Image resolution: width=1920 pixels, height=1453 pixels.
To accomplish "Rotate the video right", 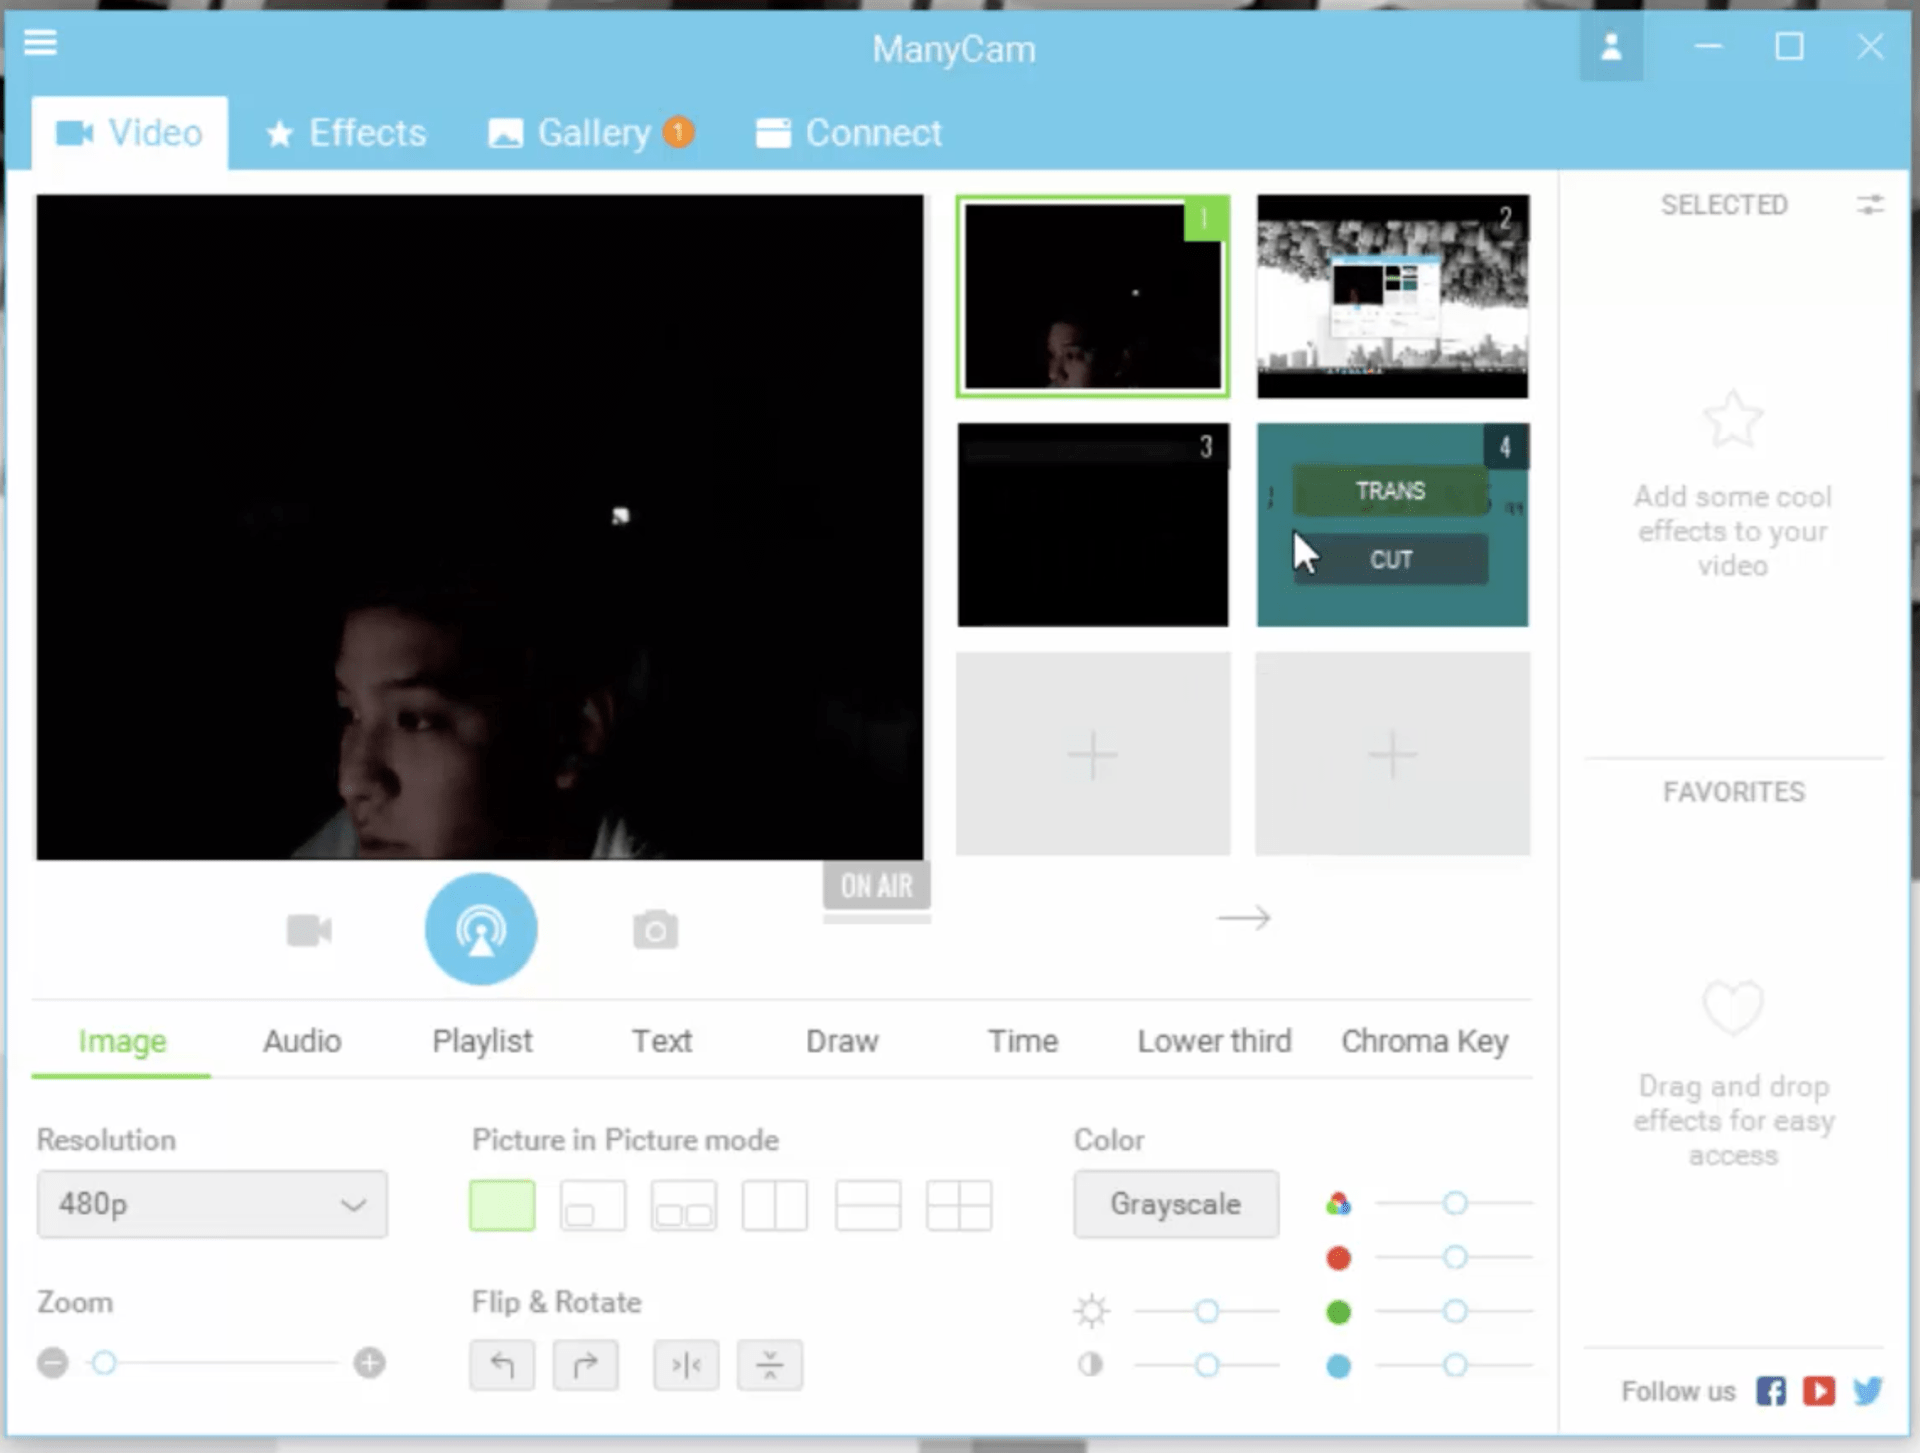I will pos(585,1365).
